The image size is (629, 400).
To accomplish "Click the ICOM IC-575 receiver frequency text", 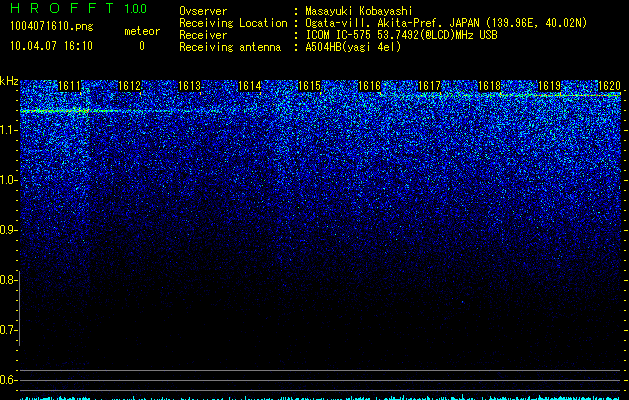I will 401,35.
